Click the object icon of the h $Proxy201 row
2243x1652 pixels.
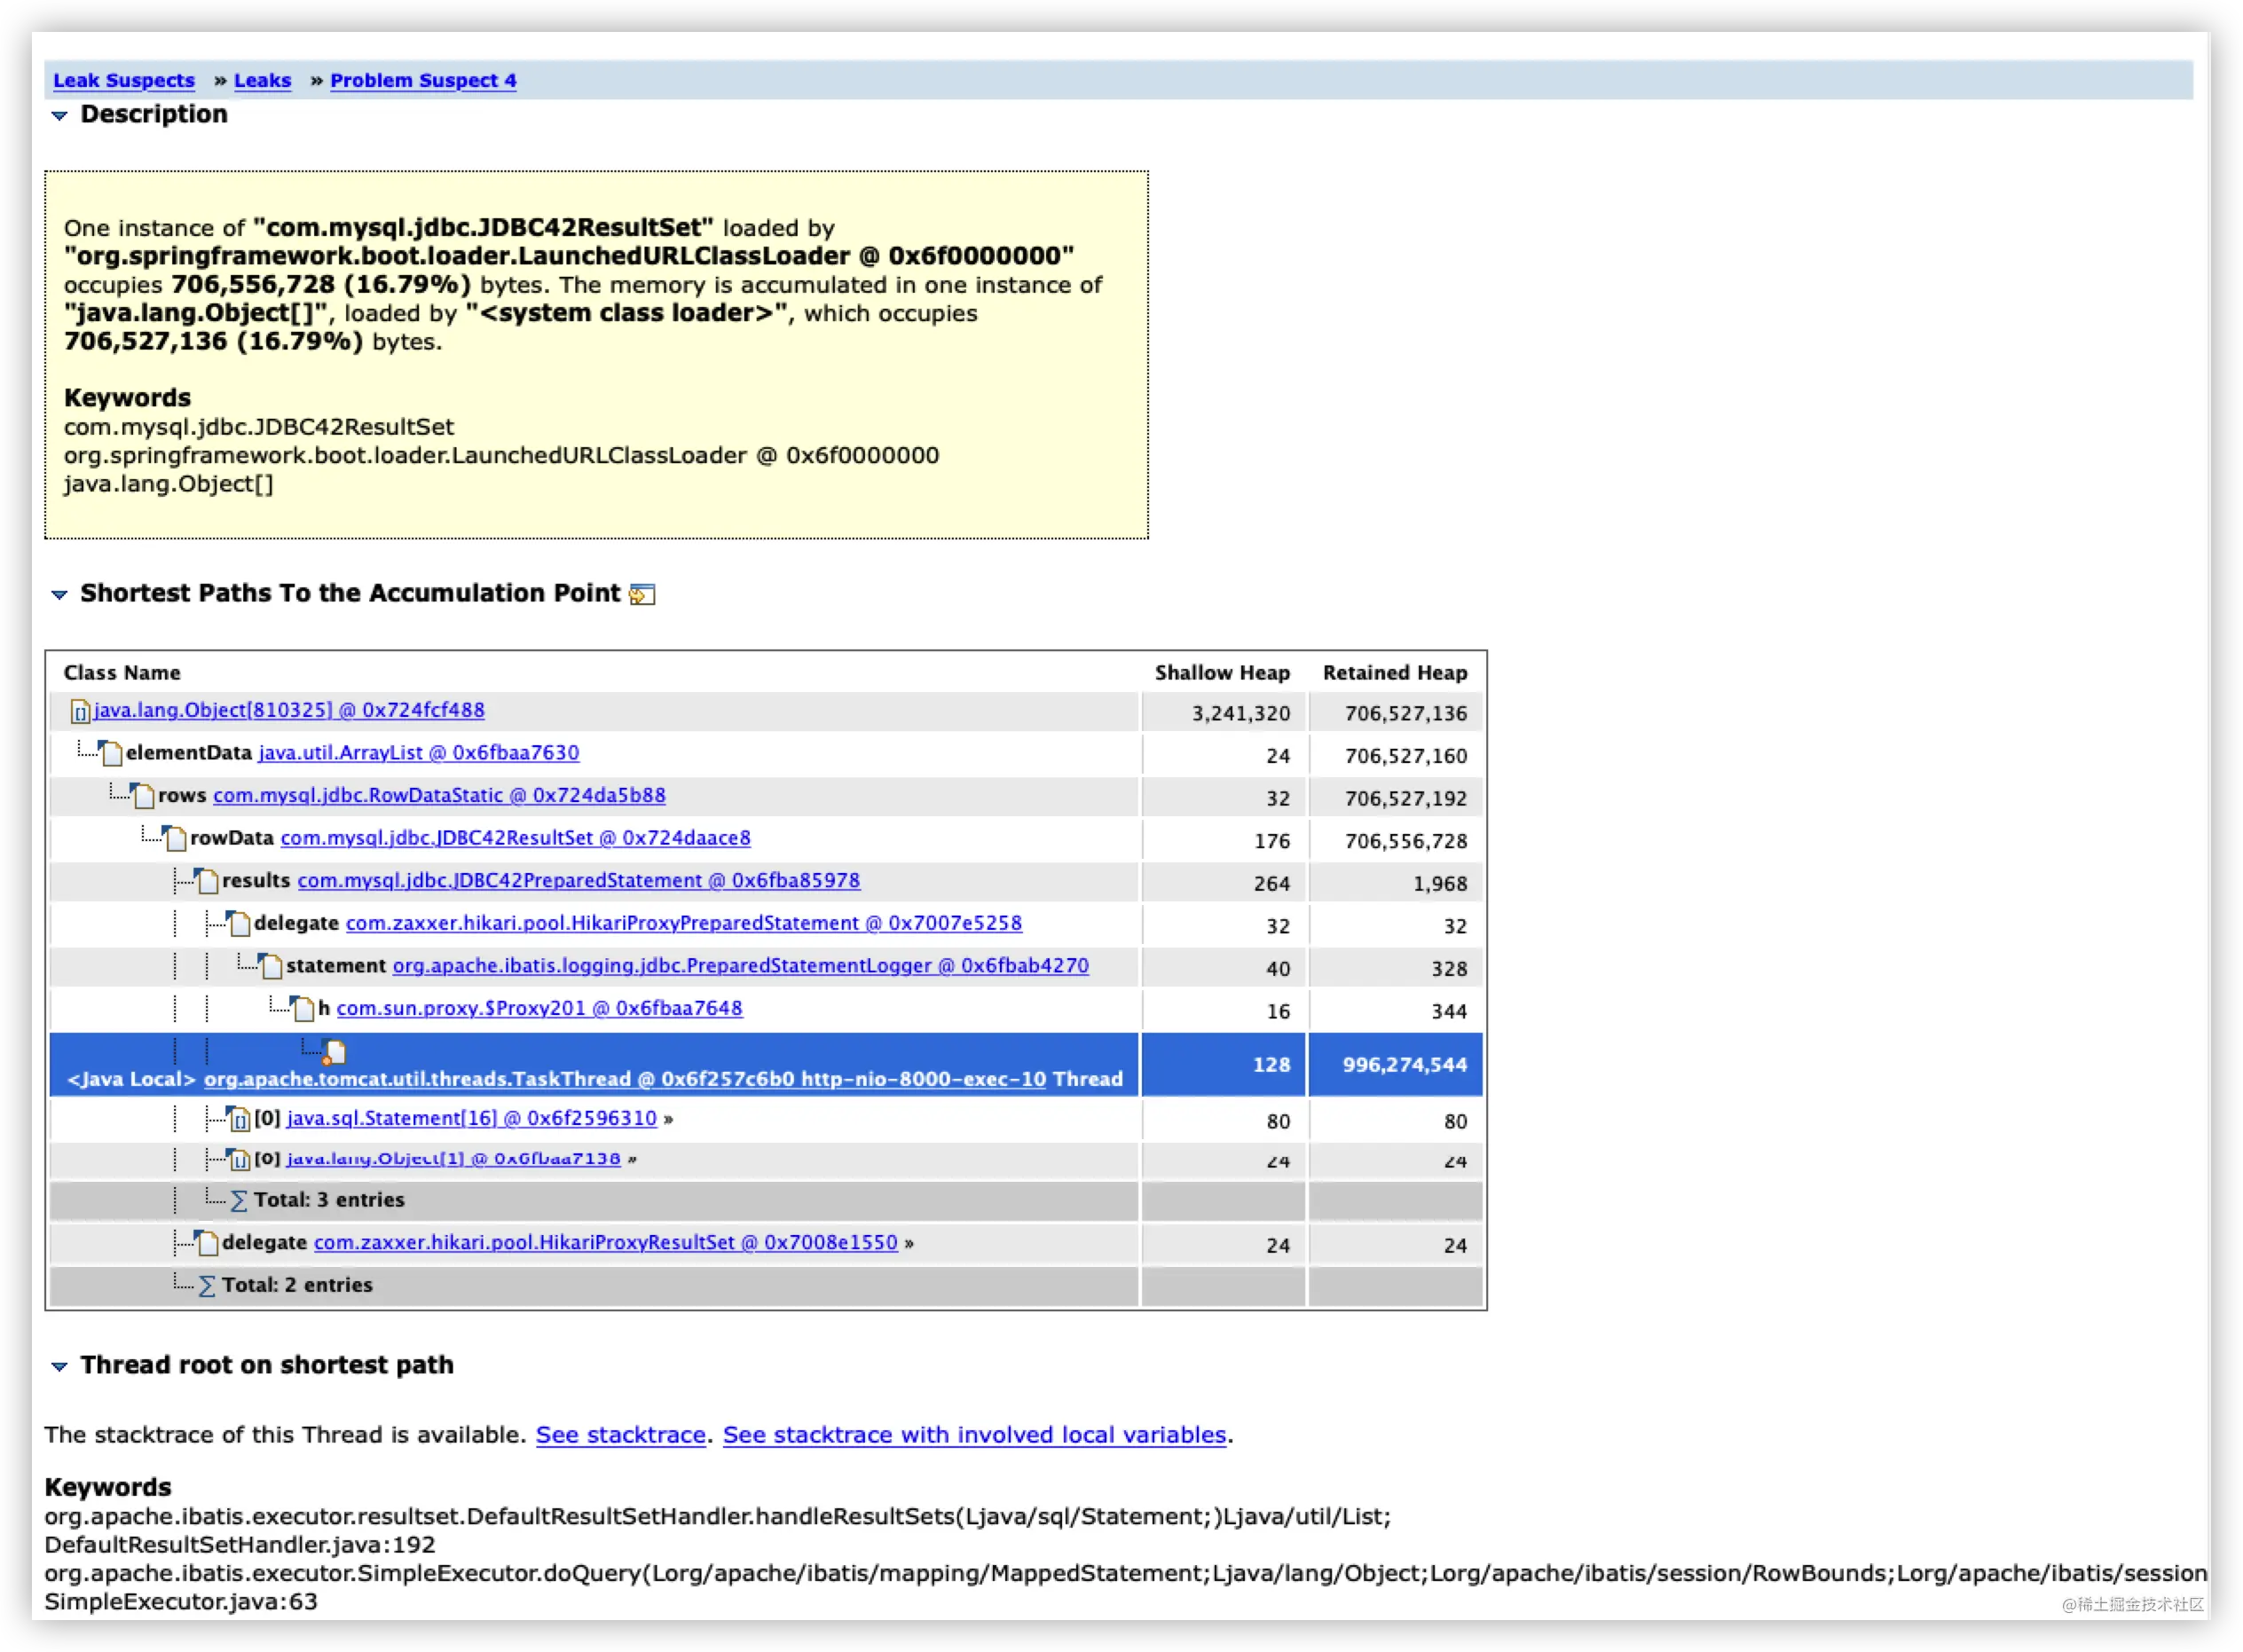pyautogui.click(x=302, y=1009)
